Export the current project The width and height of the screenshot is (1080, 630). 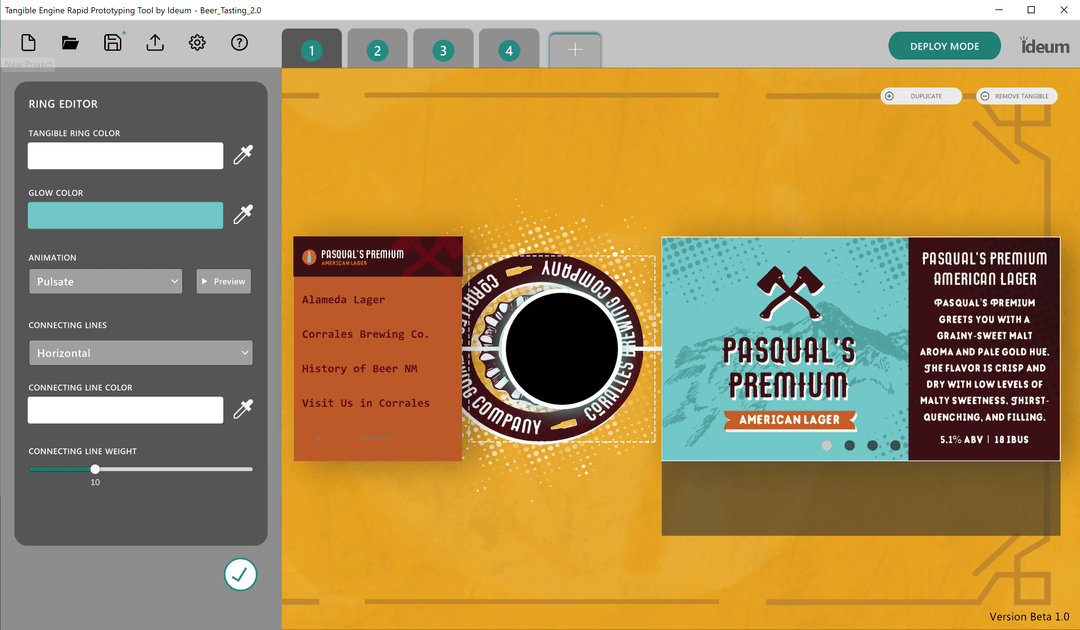(154, 42)
